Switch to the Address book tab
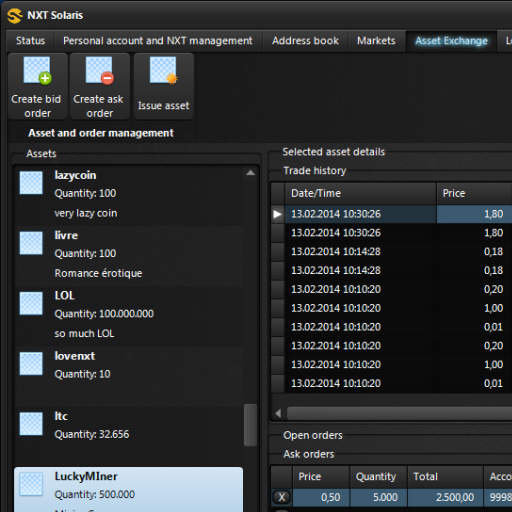Viewport: 512px width, 512px height. tap(305, 41)
